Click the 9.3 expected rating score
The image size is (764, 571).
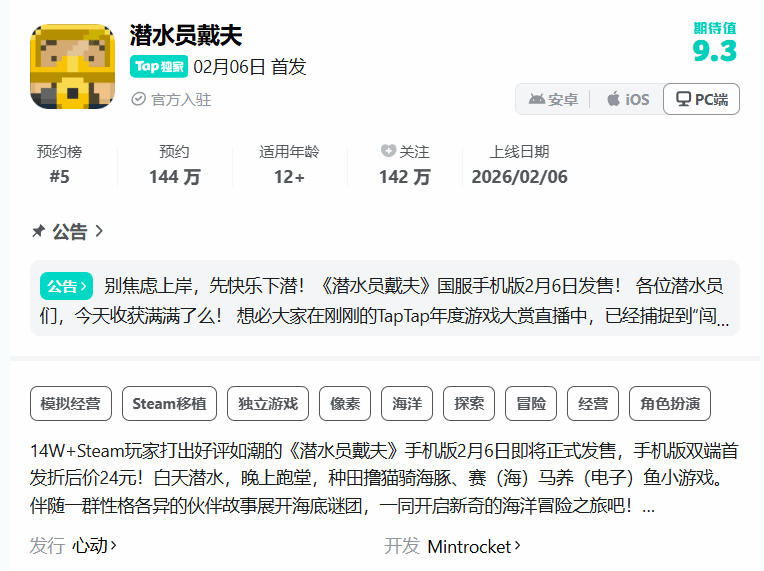point(714,51)
